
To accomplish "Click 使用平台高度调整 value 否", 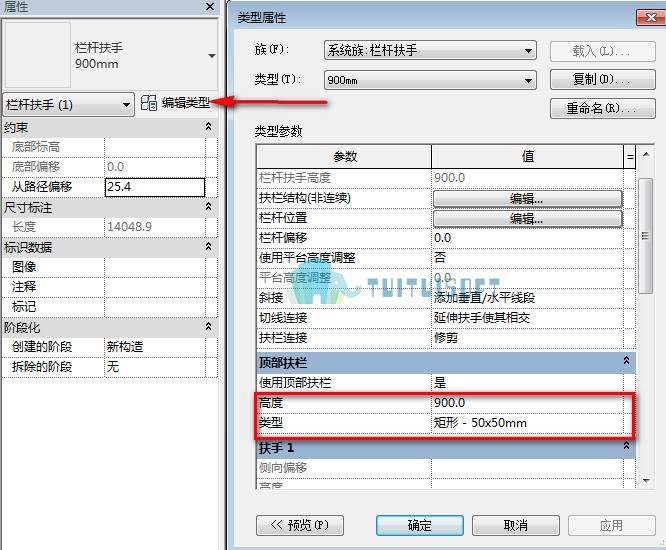I will pyautogui.click(x=527, y=258).
